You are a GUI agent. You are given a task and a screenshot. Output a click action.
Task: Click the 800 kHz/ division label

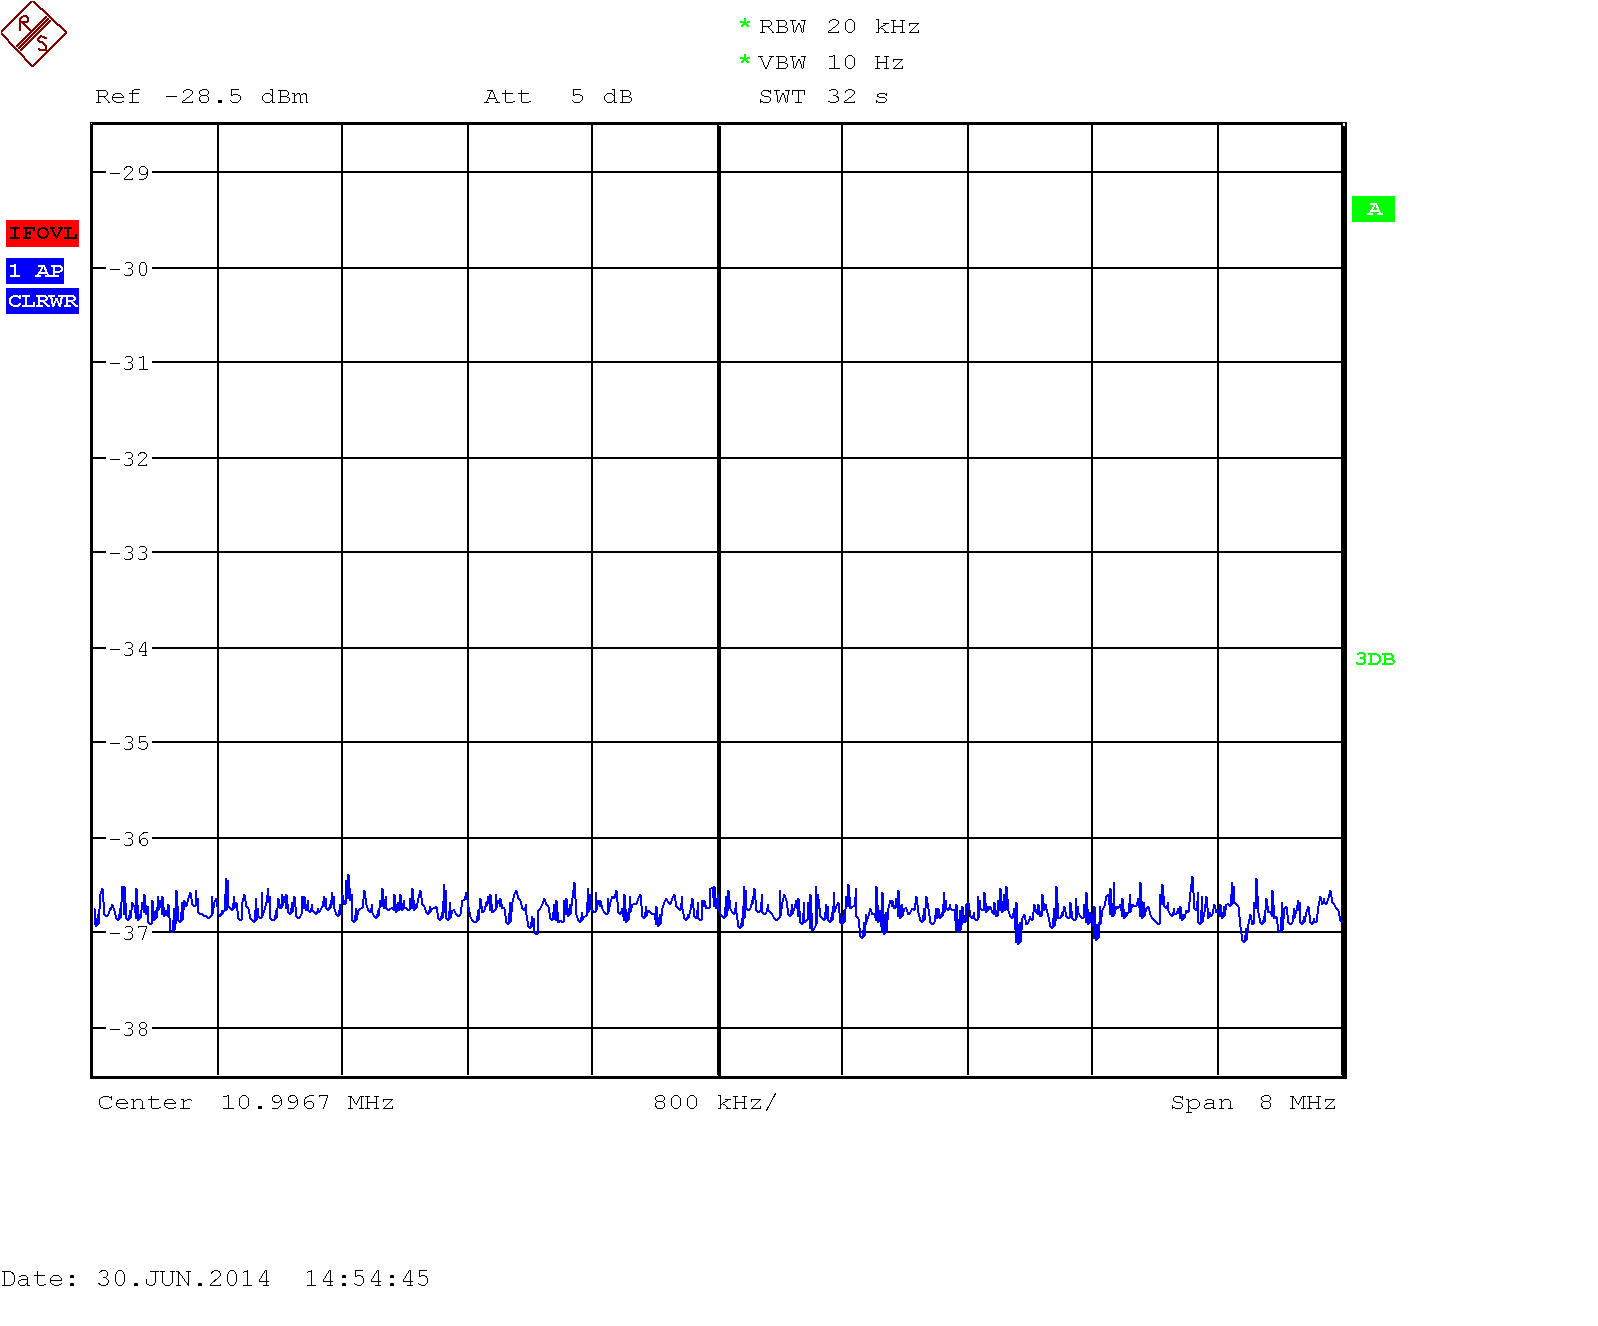(714, 1103)
